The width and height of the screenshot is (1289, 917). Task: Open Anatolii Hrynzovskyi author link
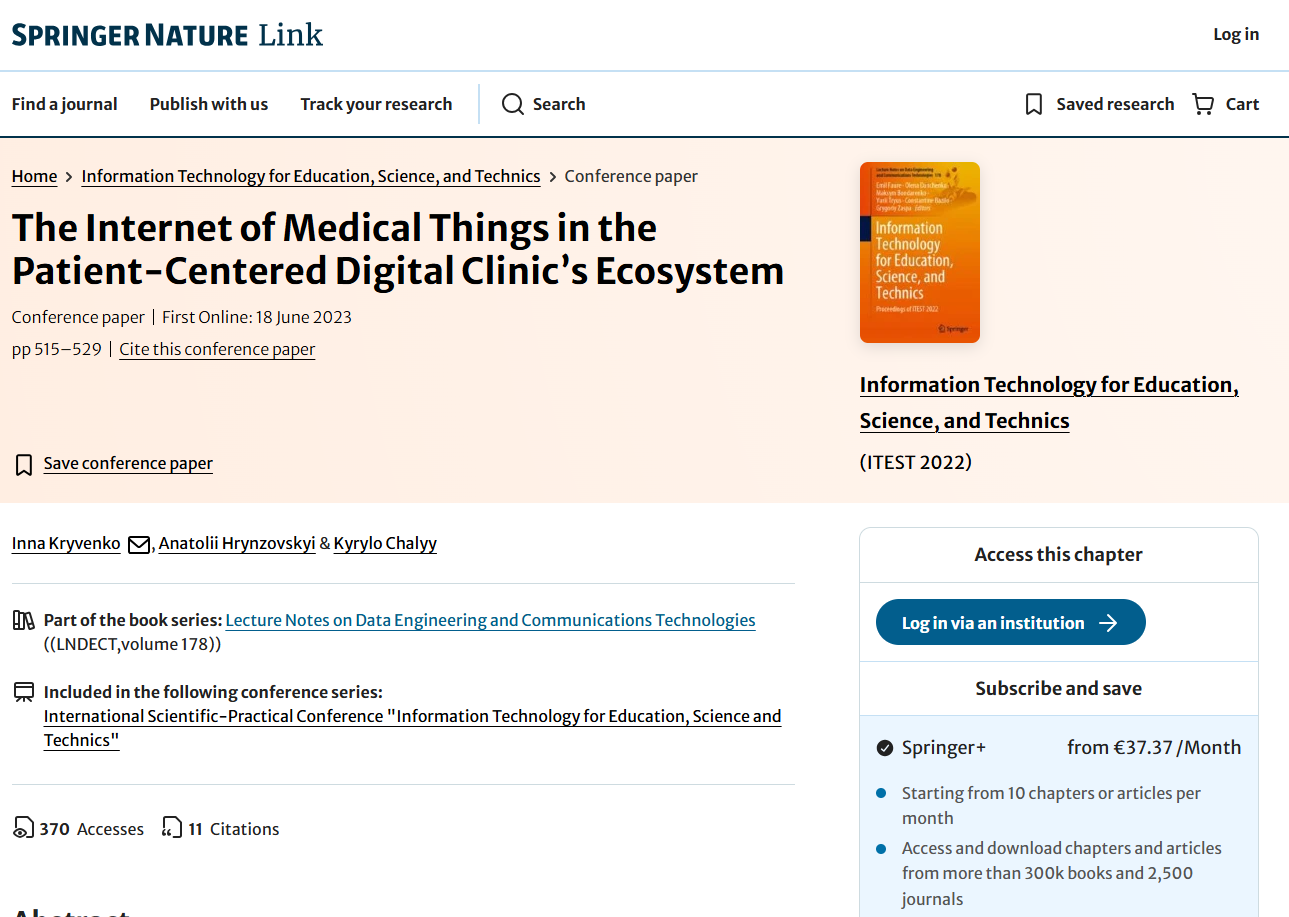pyautogui.click(x=237, y=543)
